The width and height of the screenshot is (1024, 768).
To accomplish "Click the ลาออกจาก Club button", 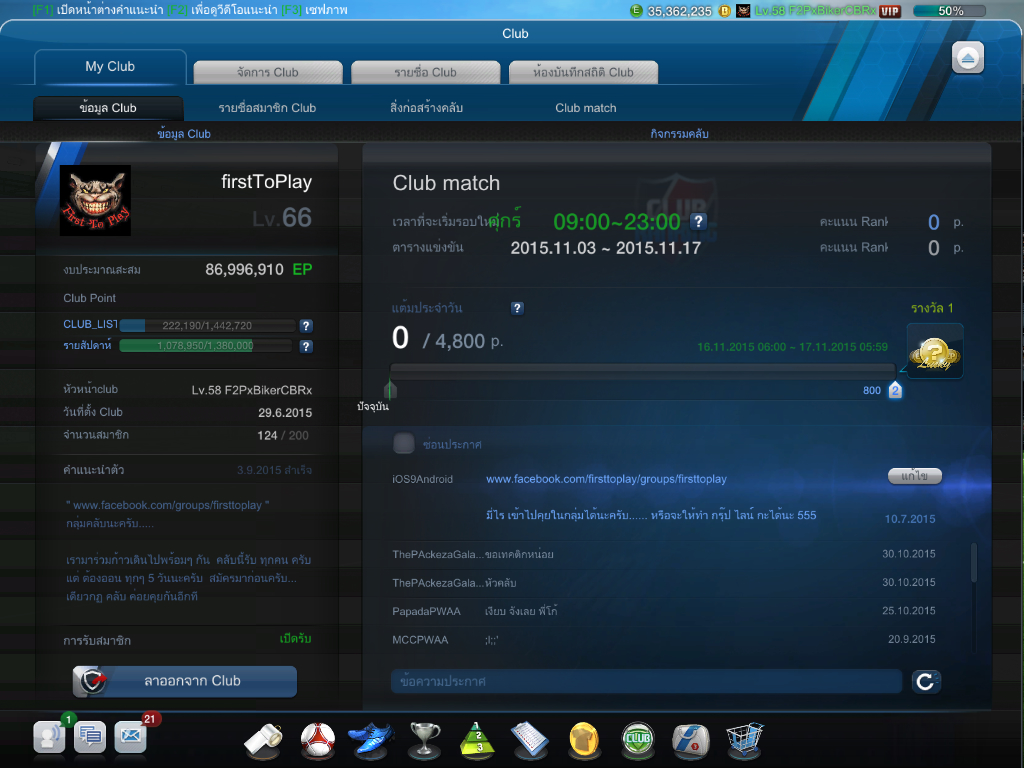I will 185,681.
